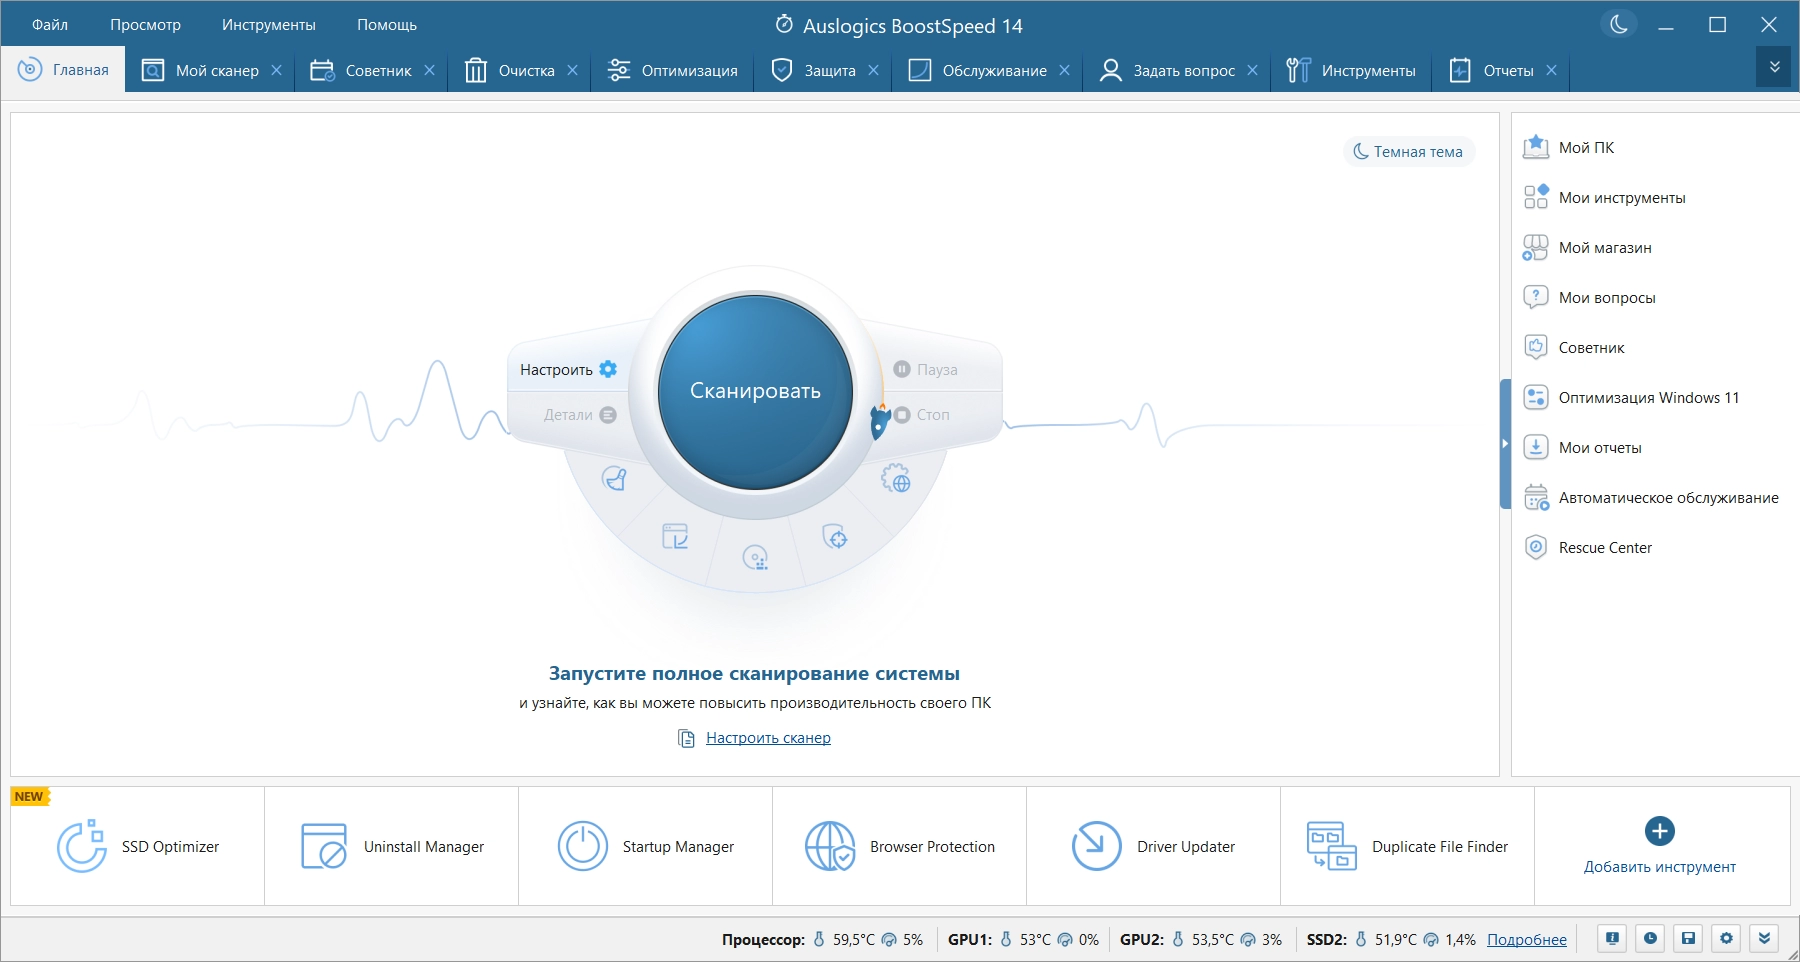
Task: Click the Детали button beside the scan dial
Action: pyautogui.click(x=580, y=415)
